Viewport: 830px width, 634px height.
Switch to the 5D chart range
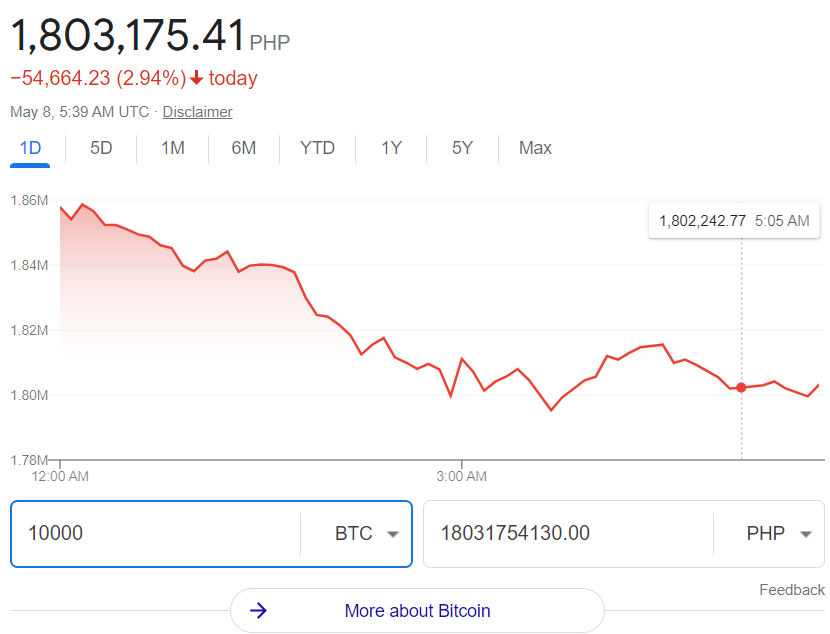pyautogui.click(x=101, y=148)
